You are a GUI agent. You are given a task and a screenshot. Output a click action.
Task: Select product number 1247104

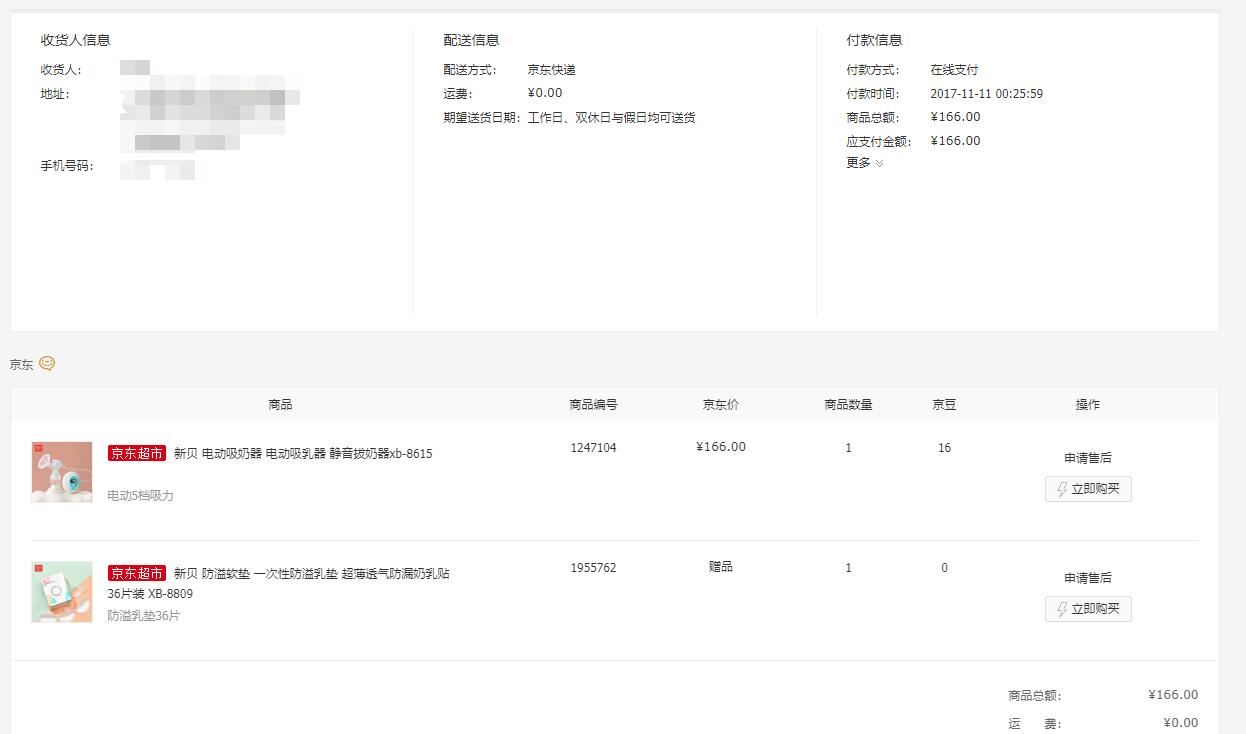(x=593, y=448)
